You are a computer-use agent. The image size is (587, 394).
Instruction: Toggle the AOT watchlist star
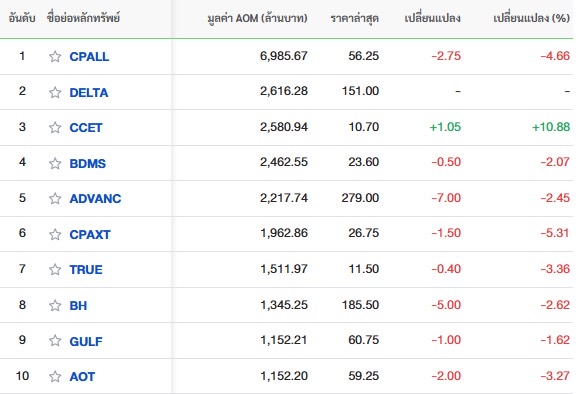click(x=55, y=376)
